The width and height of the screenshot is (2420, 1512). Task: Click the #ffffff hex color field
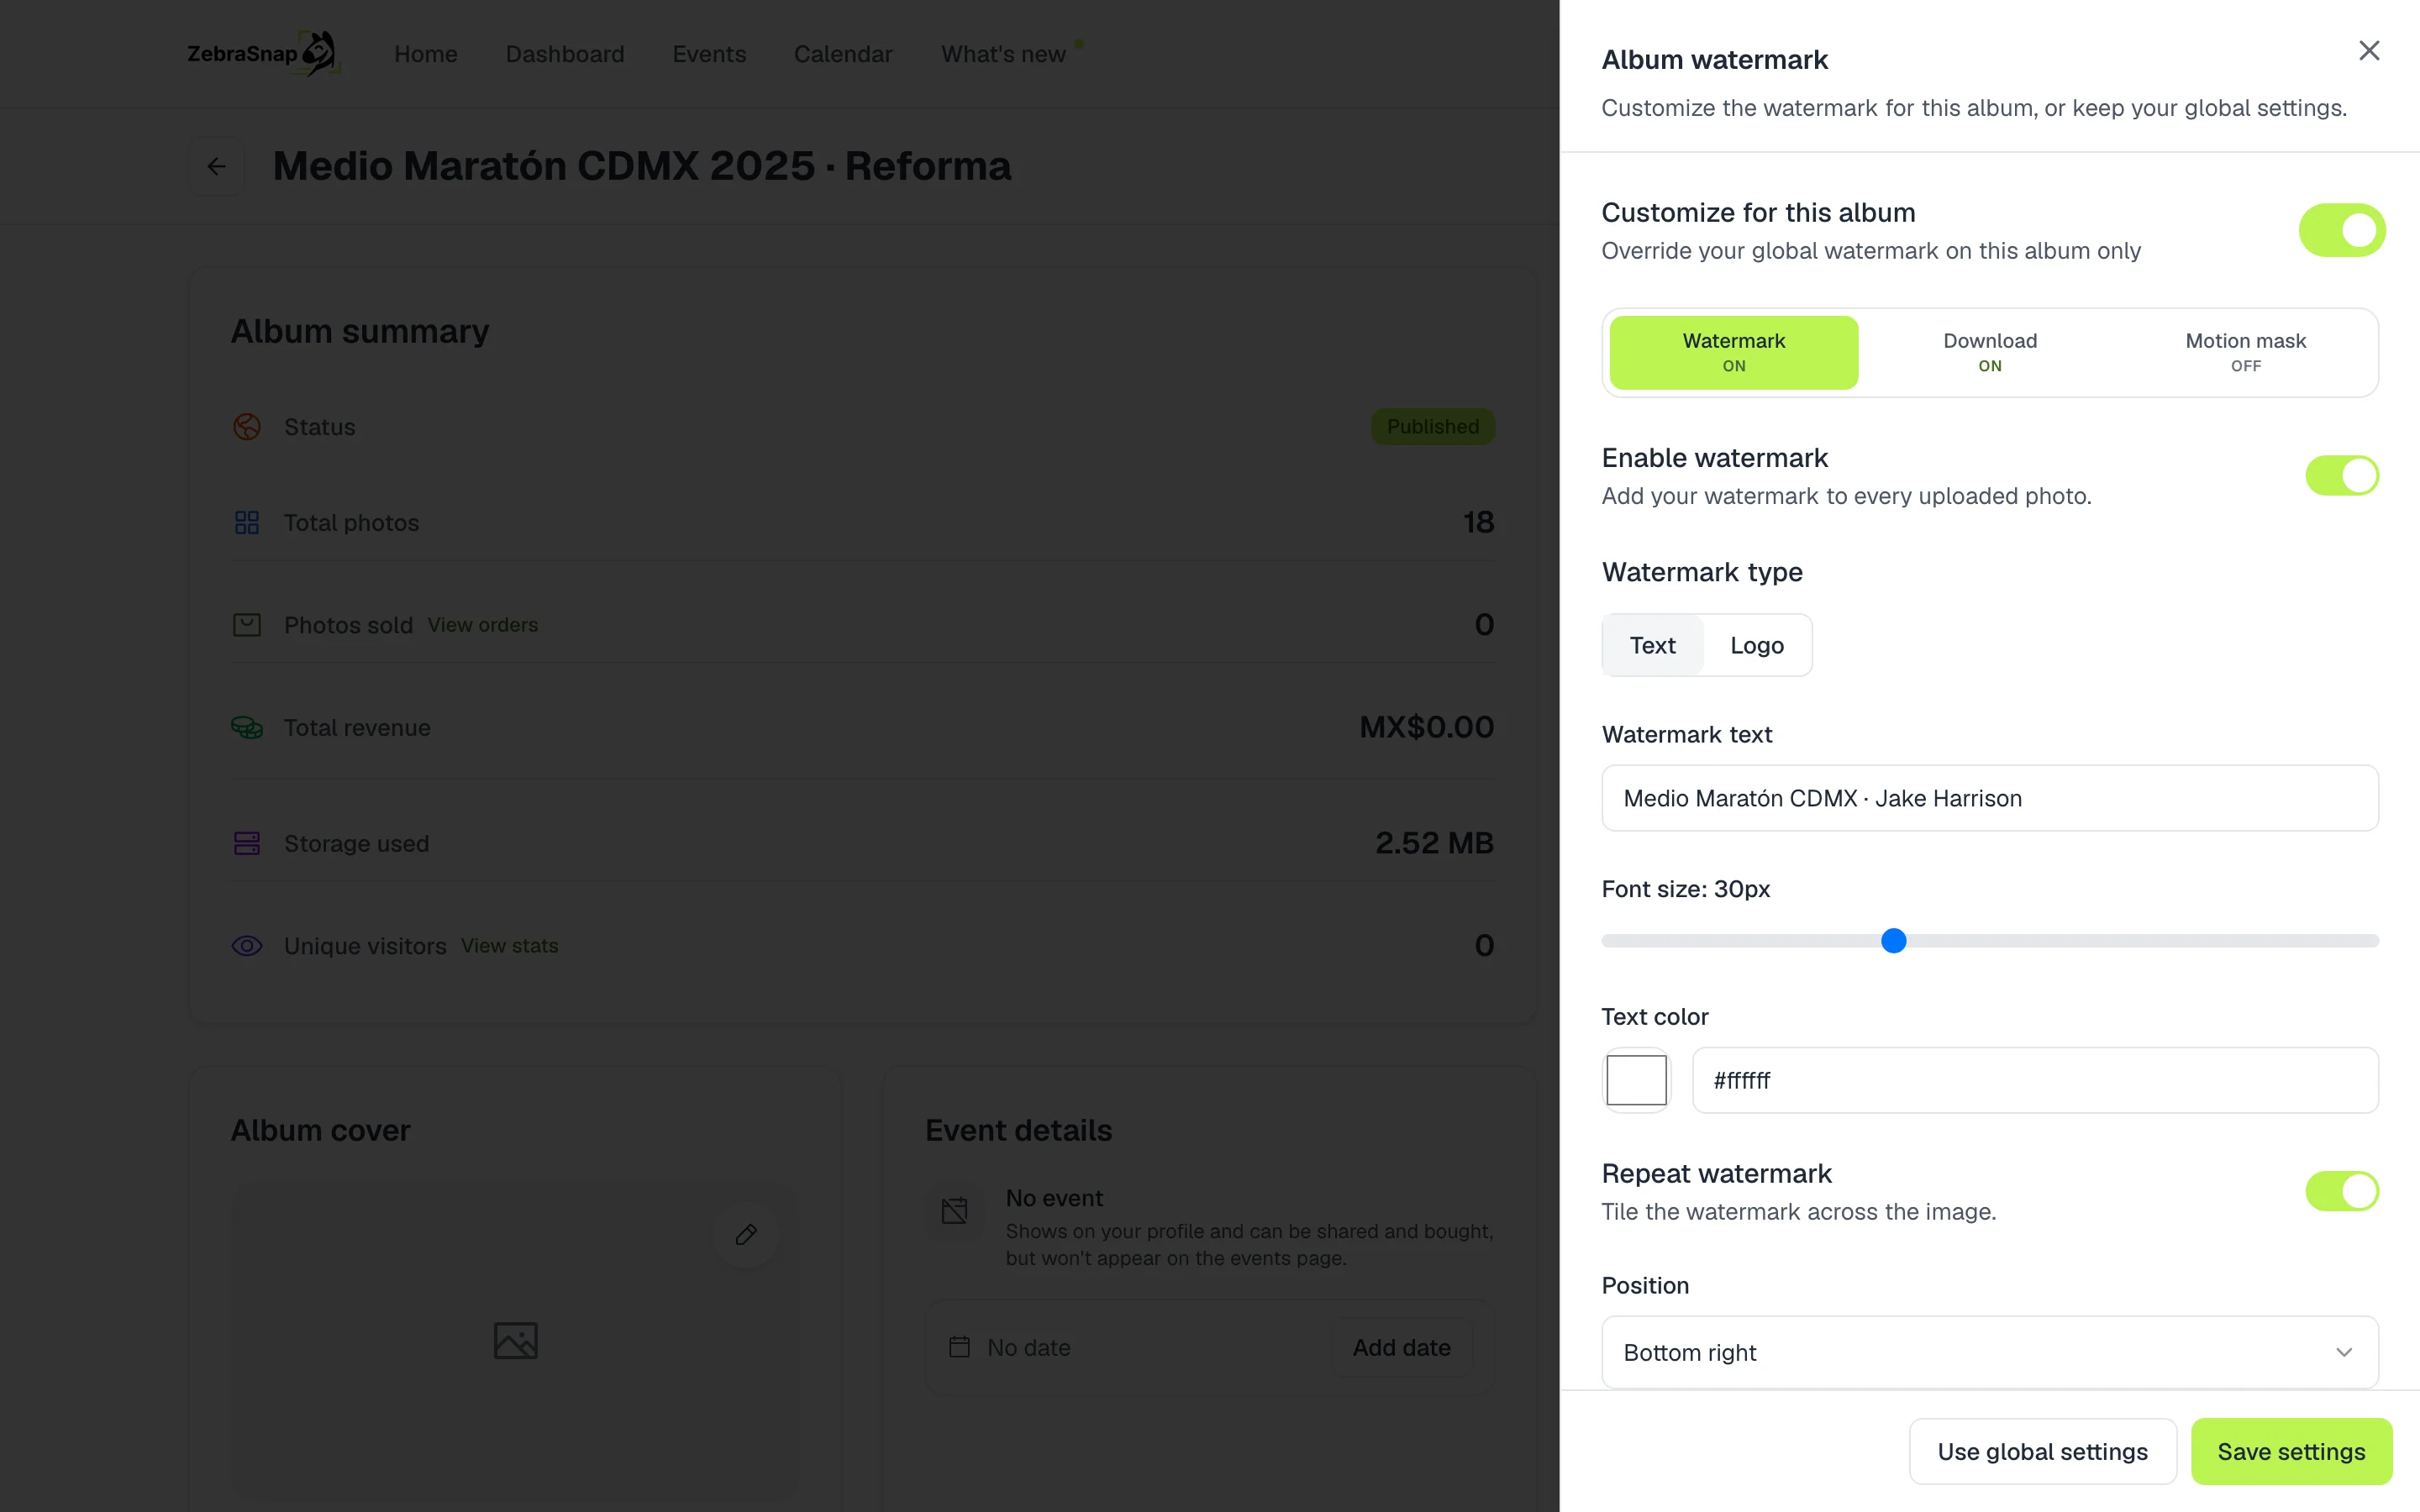pyautogui.click(x=2035, y=1080)
